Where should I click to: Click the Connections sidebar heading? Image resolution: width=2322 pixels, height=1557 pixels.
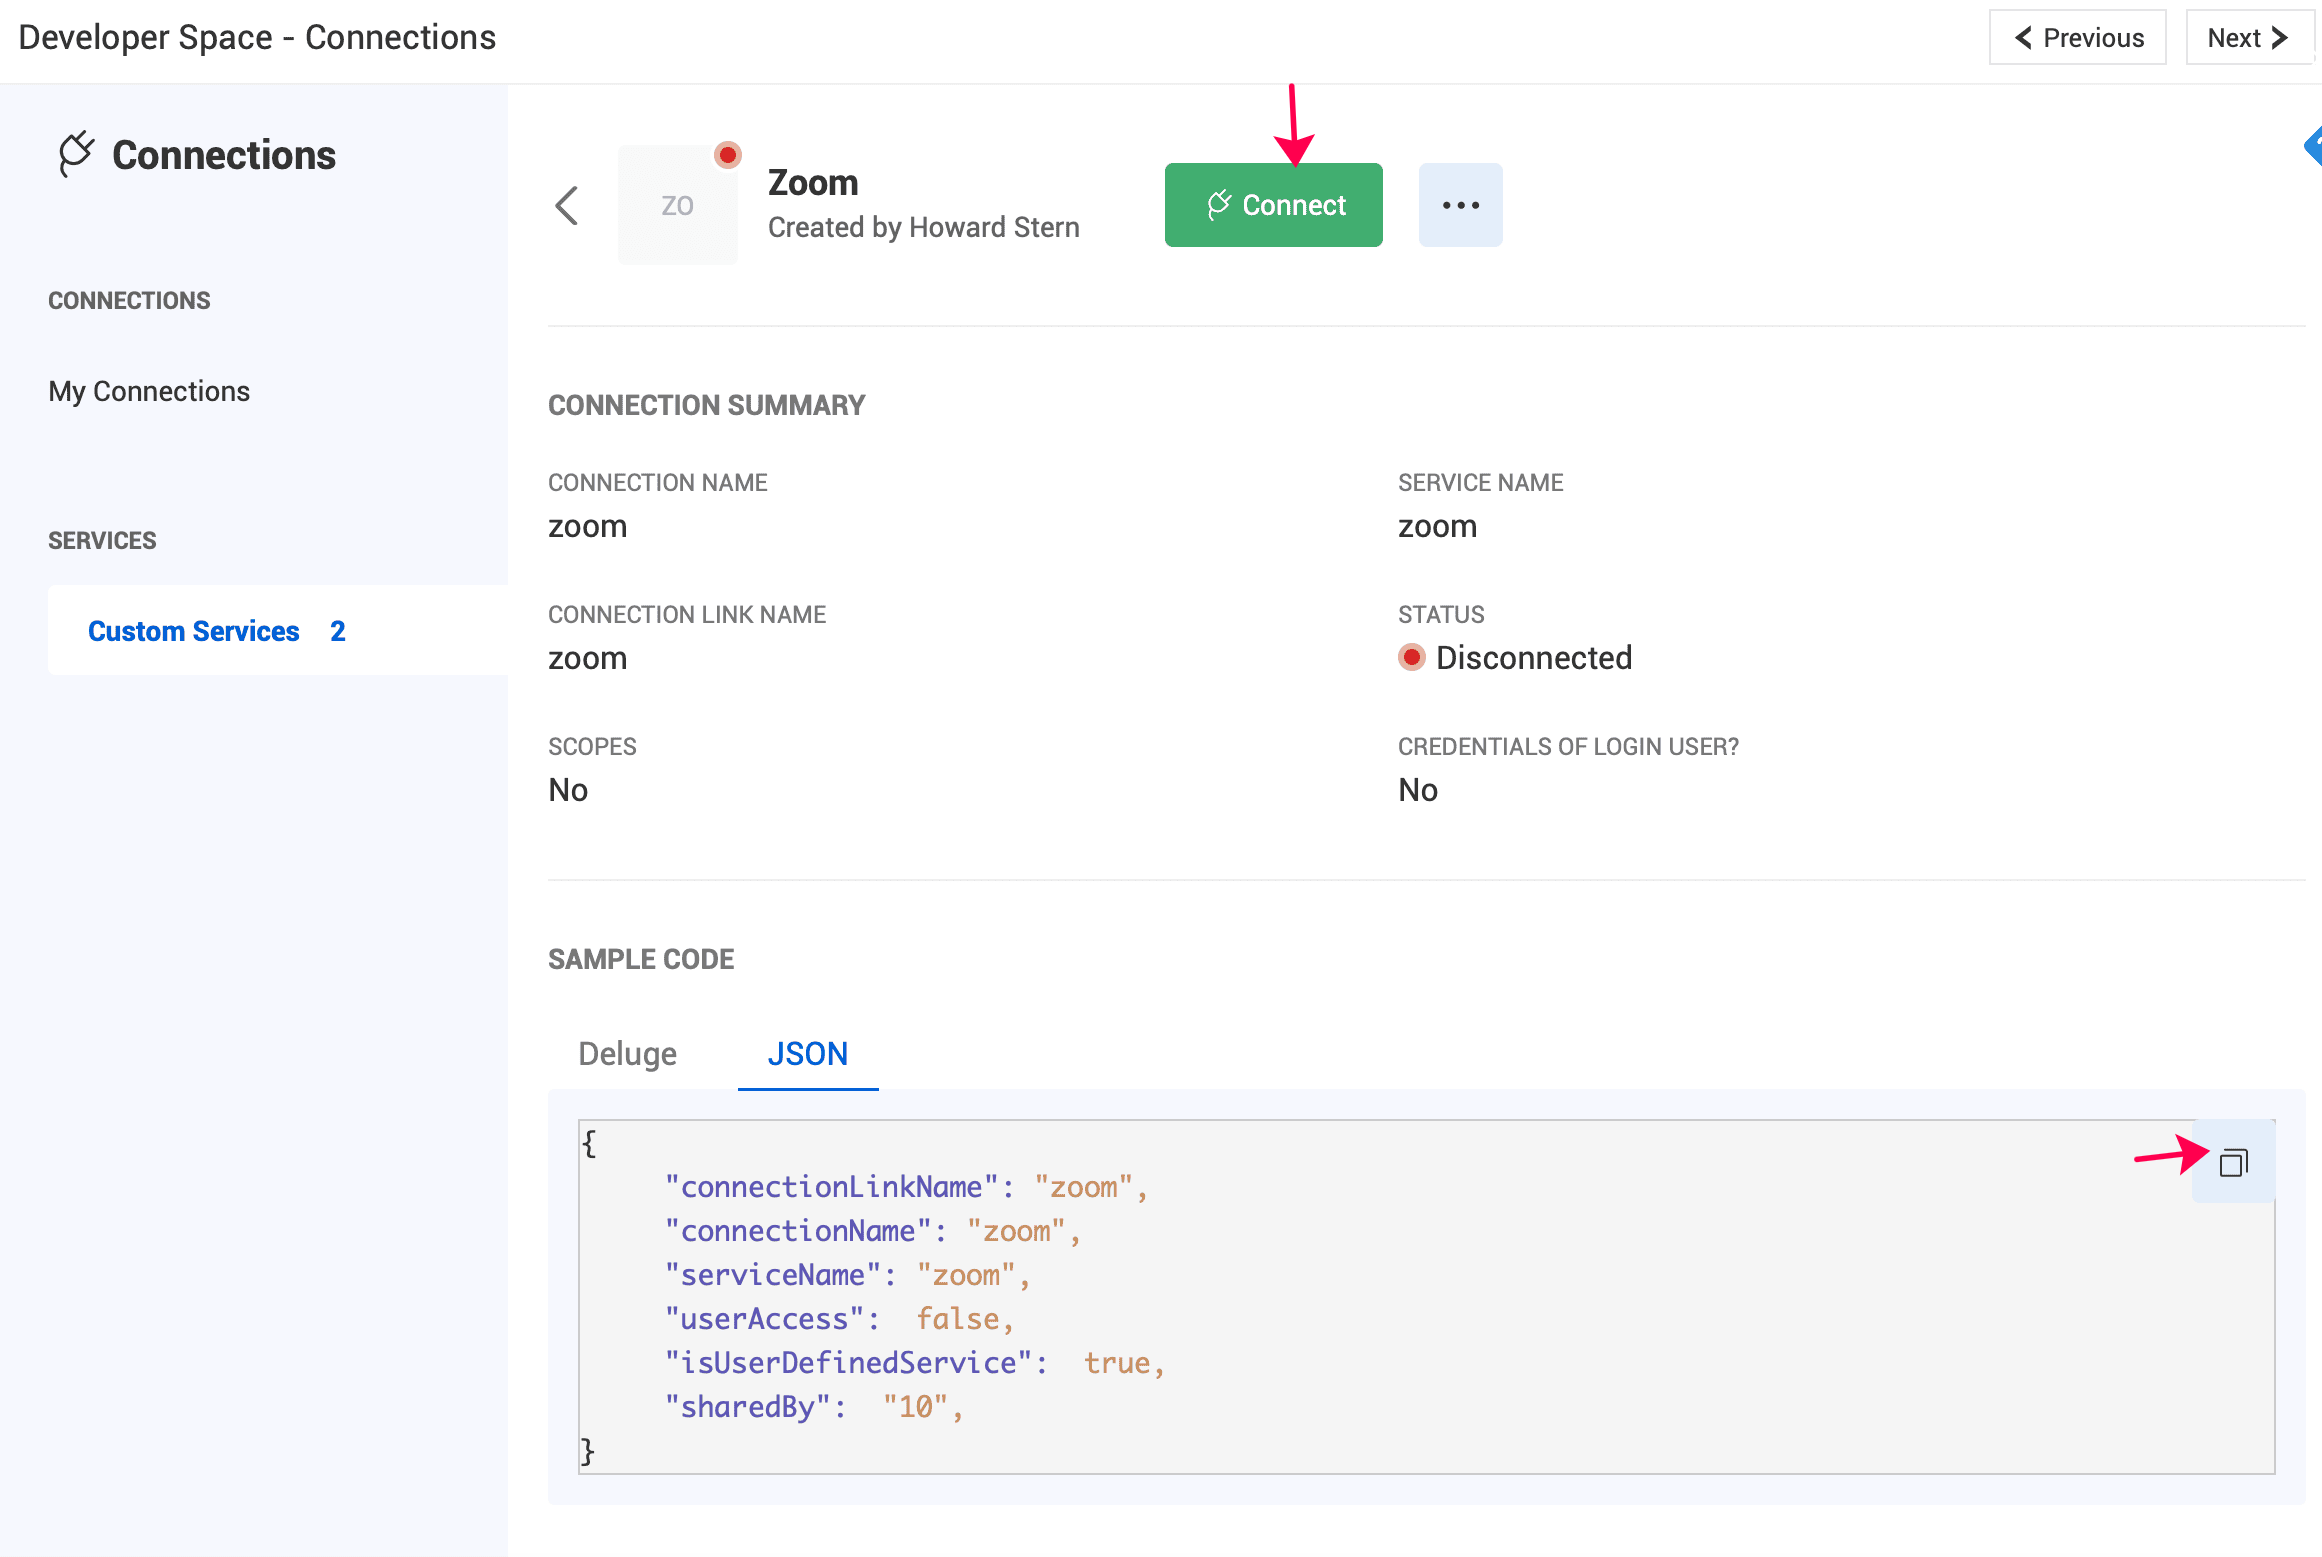point(224,155)
